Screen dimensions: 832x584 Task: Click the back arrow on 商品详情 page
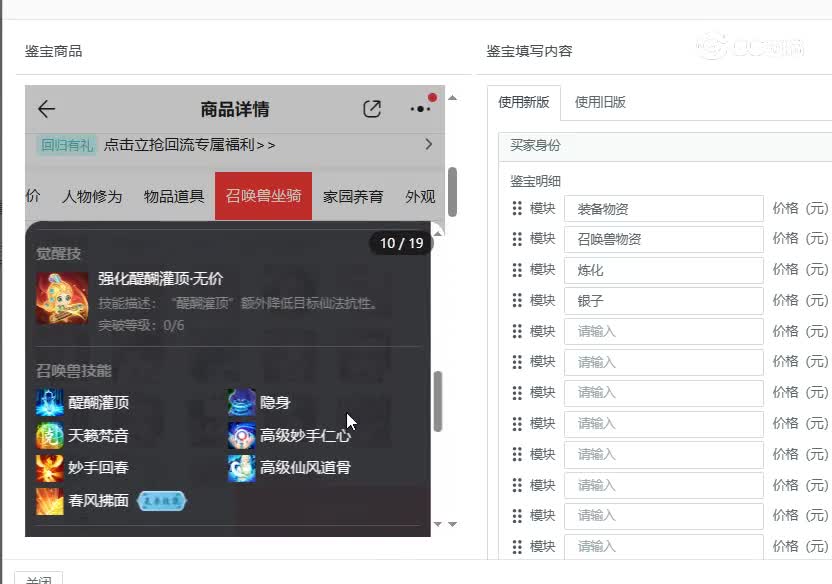[48, 109]
